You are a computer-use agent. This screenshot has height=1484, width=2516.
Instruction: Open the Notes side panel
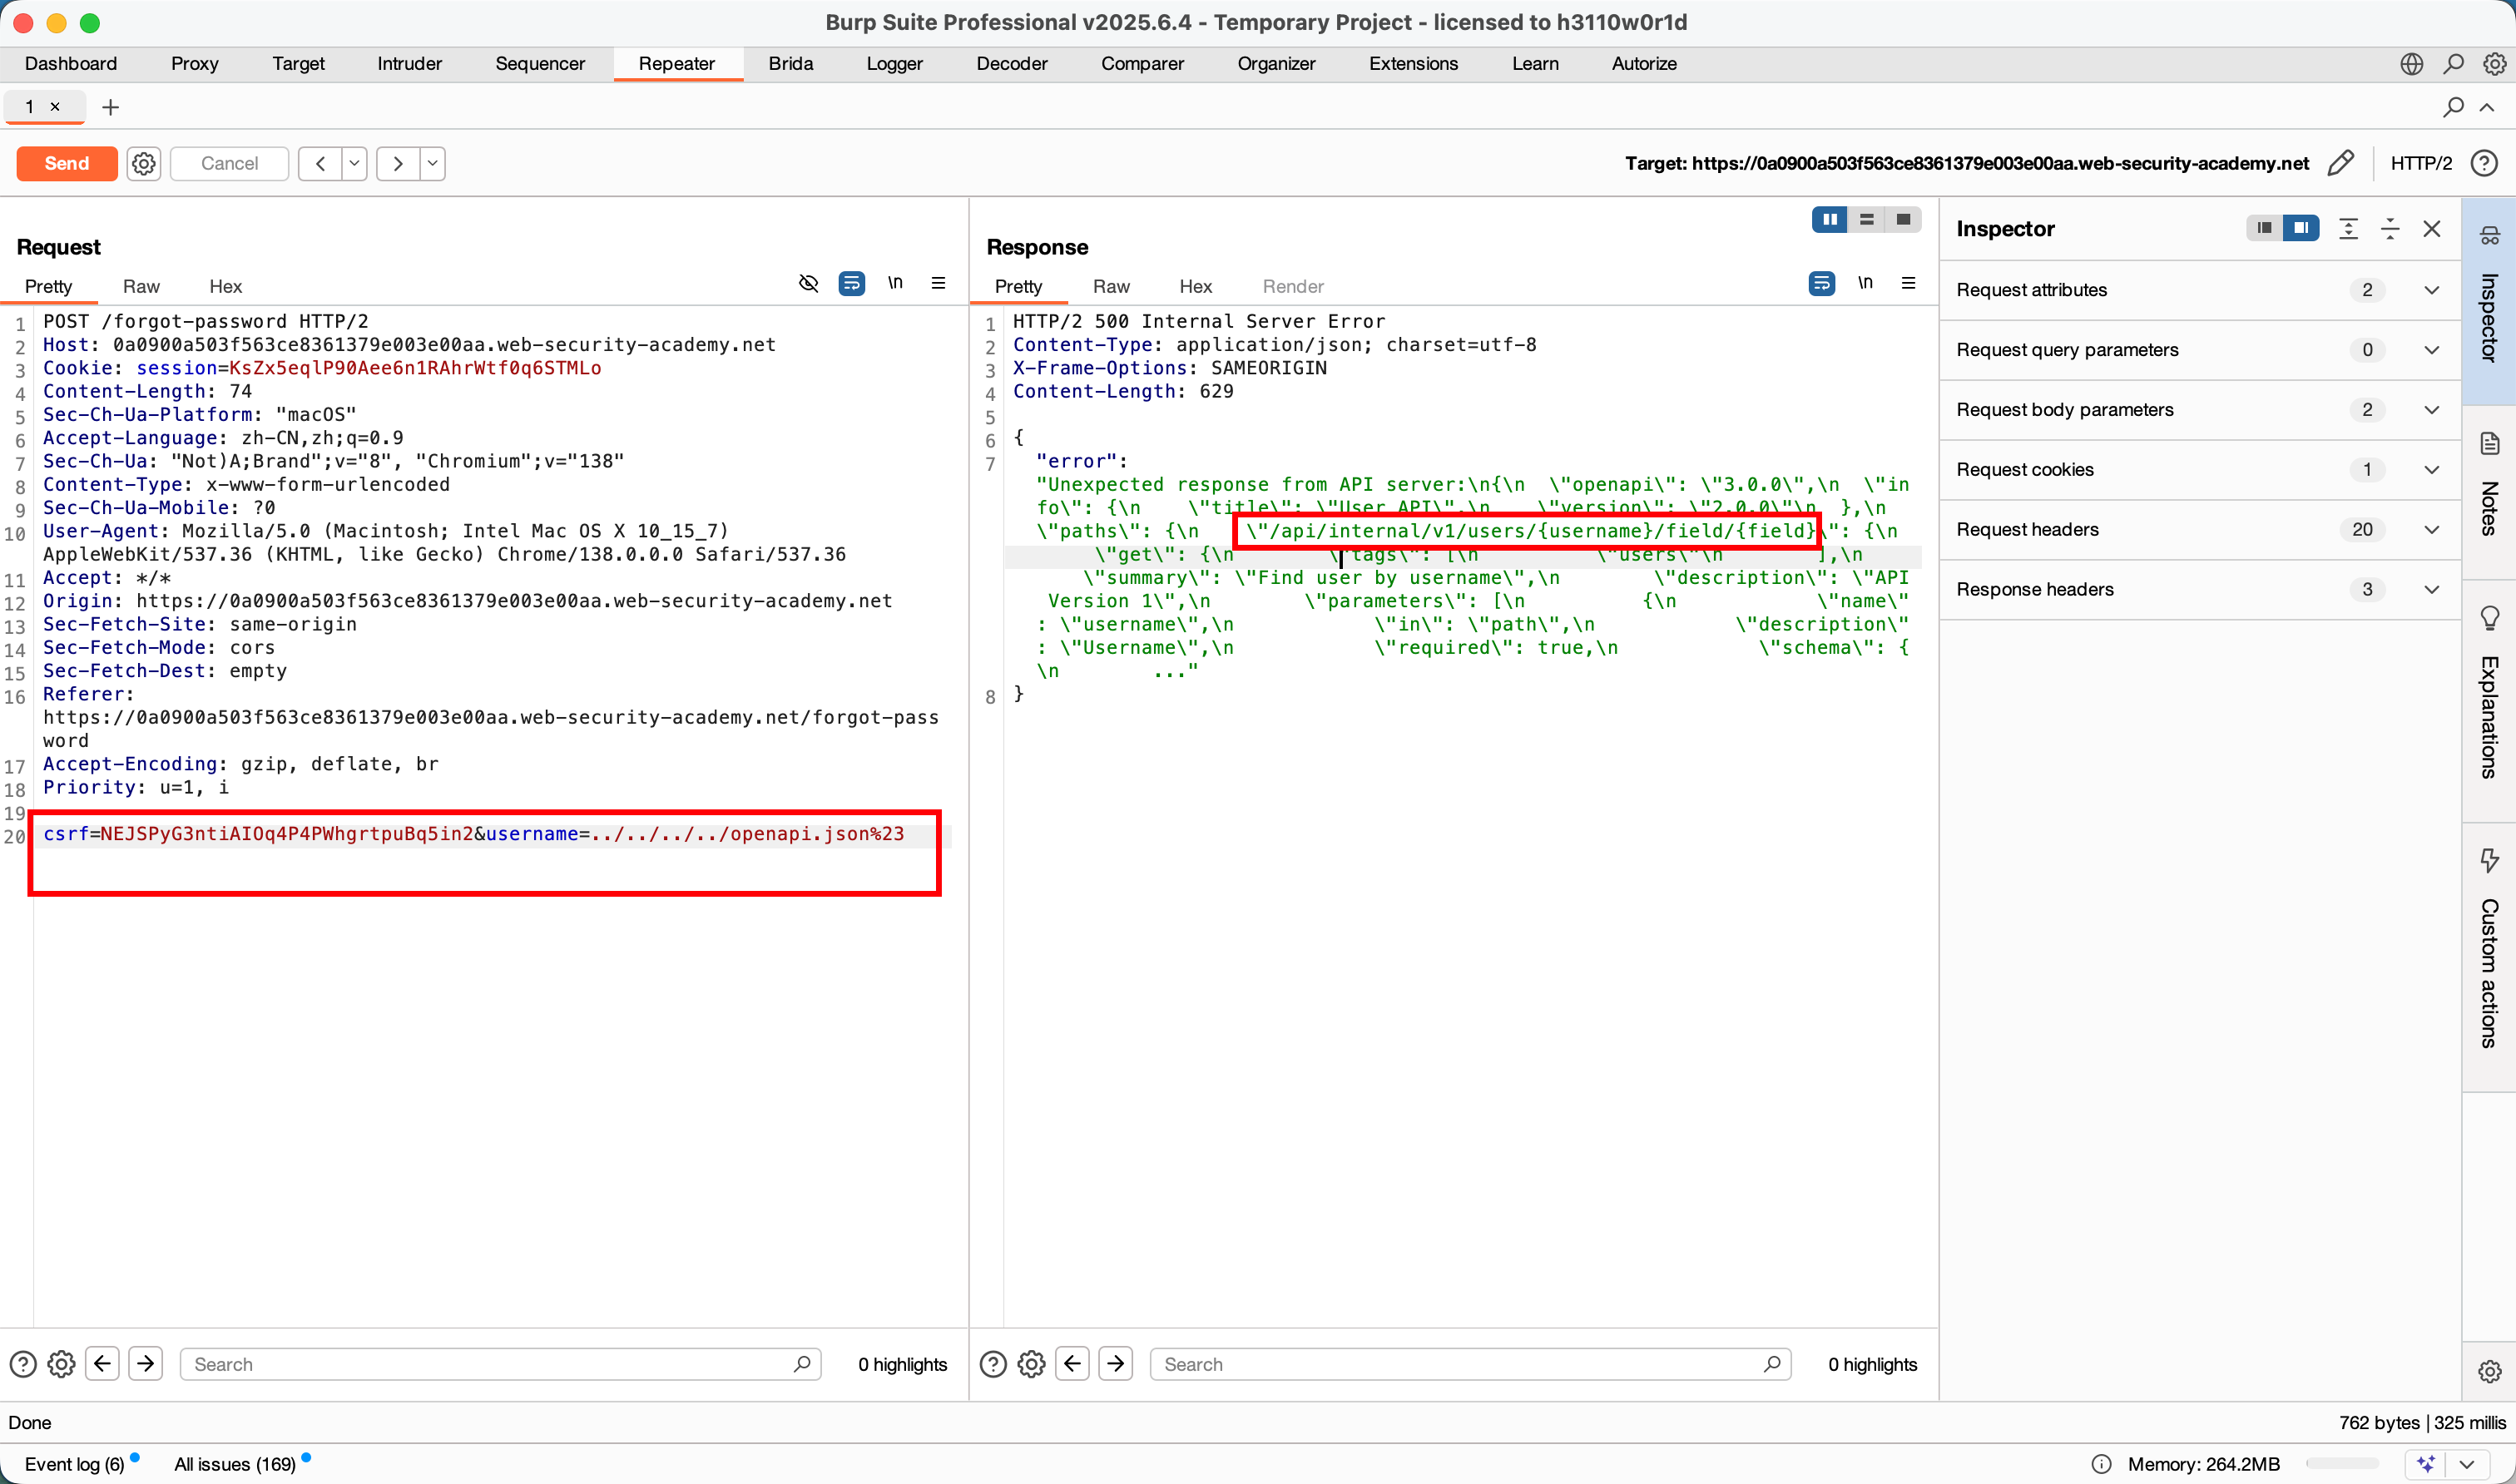click(2489, 490)
